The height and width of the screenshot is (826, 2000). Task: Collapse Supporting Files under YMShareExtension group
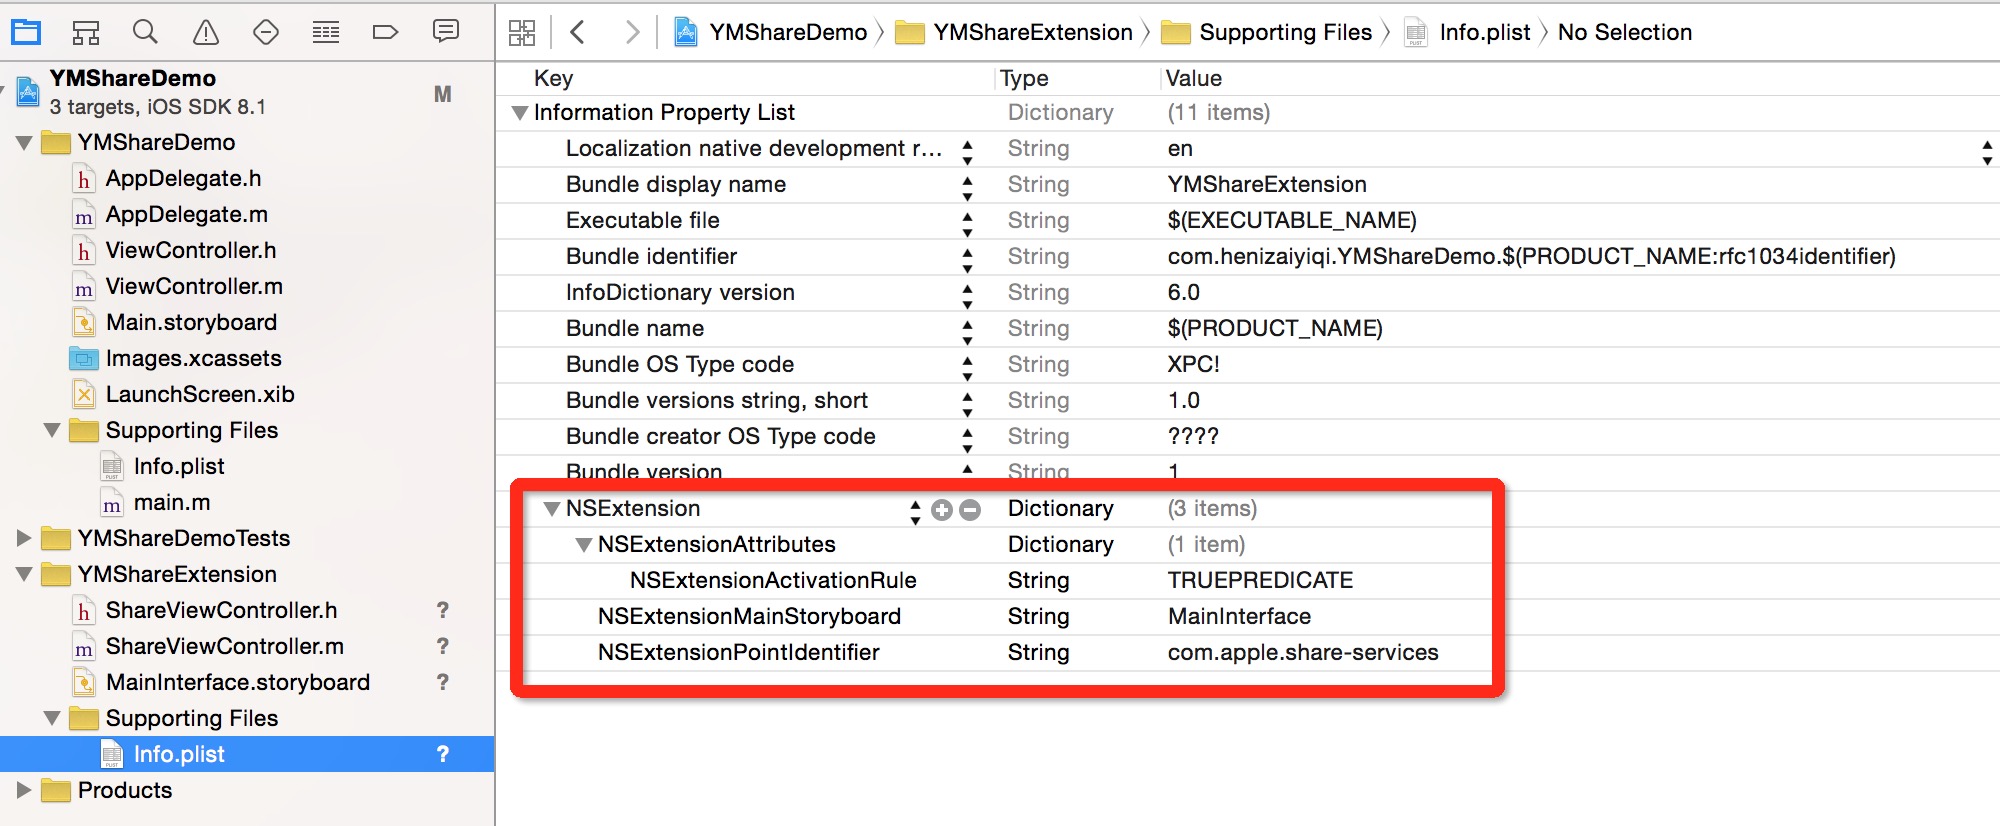pos(52,719)
